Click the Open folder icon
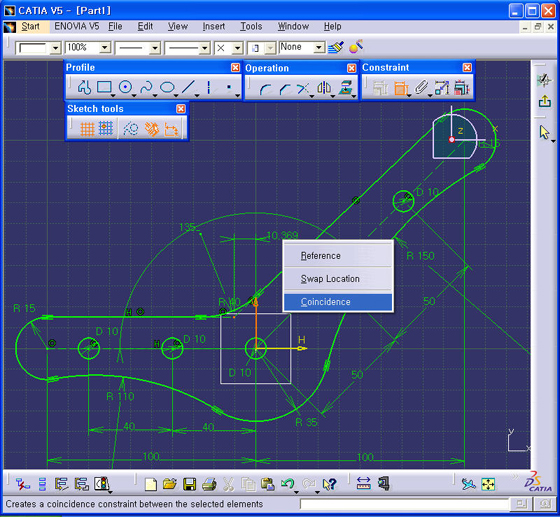The width and height of the screenshot is (560, 517). pos(170,484)
